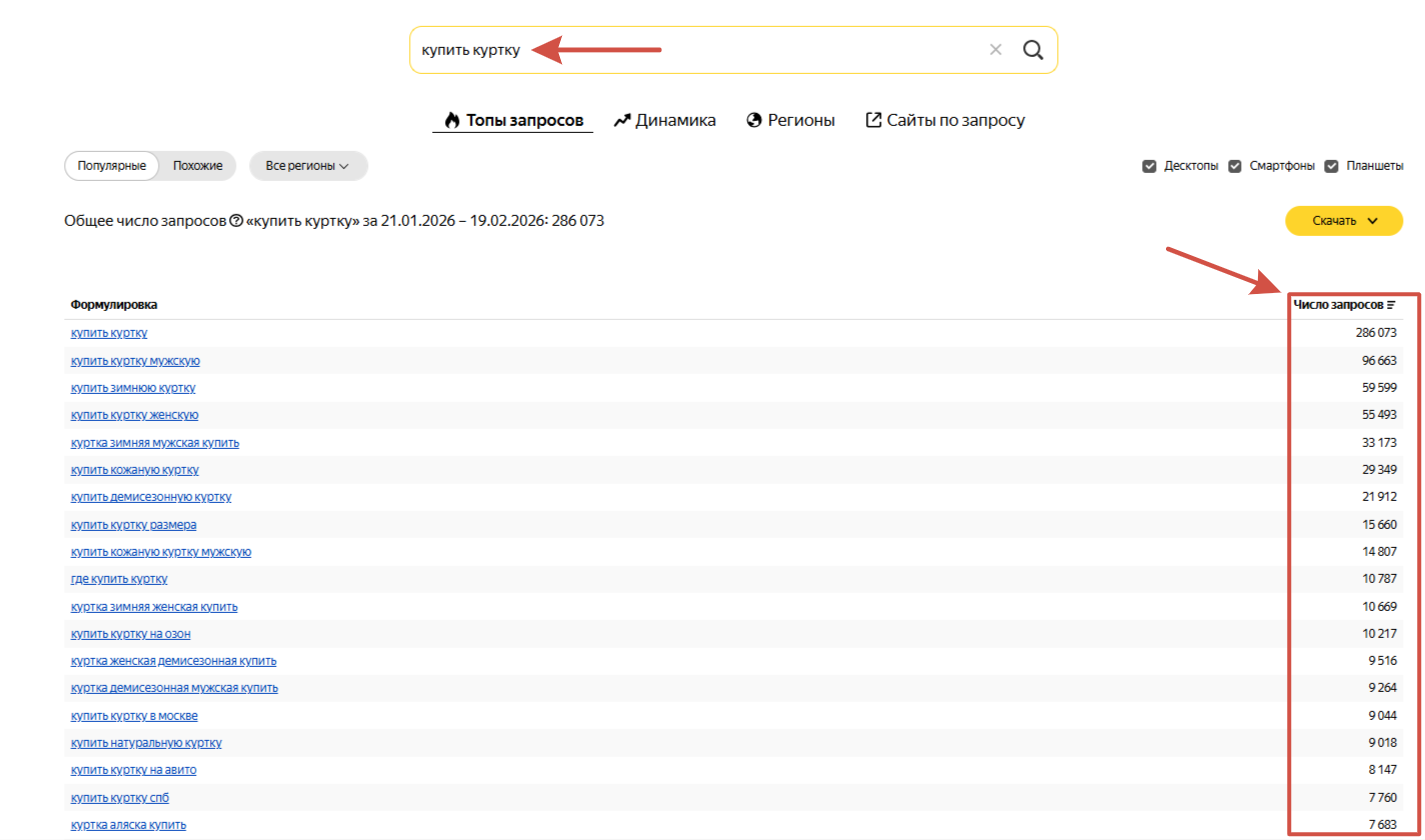Open the куртка аляска купить query
The width and height of the screenshot is (1425, 840).
click(x=128, y=825)
